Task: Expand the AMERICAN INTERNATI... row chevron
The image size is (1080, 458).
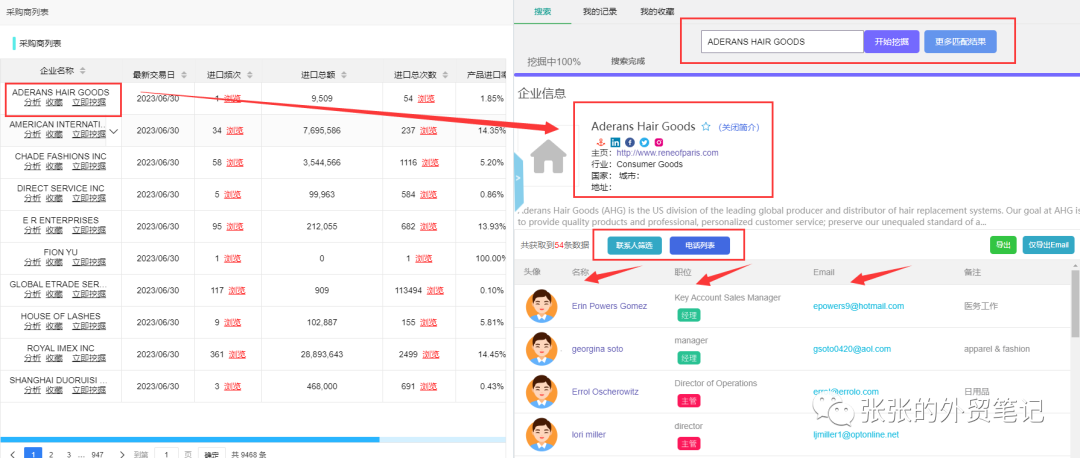Action: click(x=114, y=131)
